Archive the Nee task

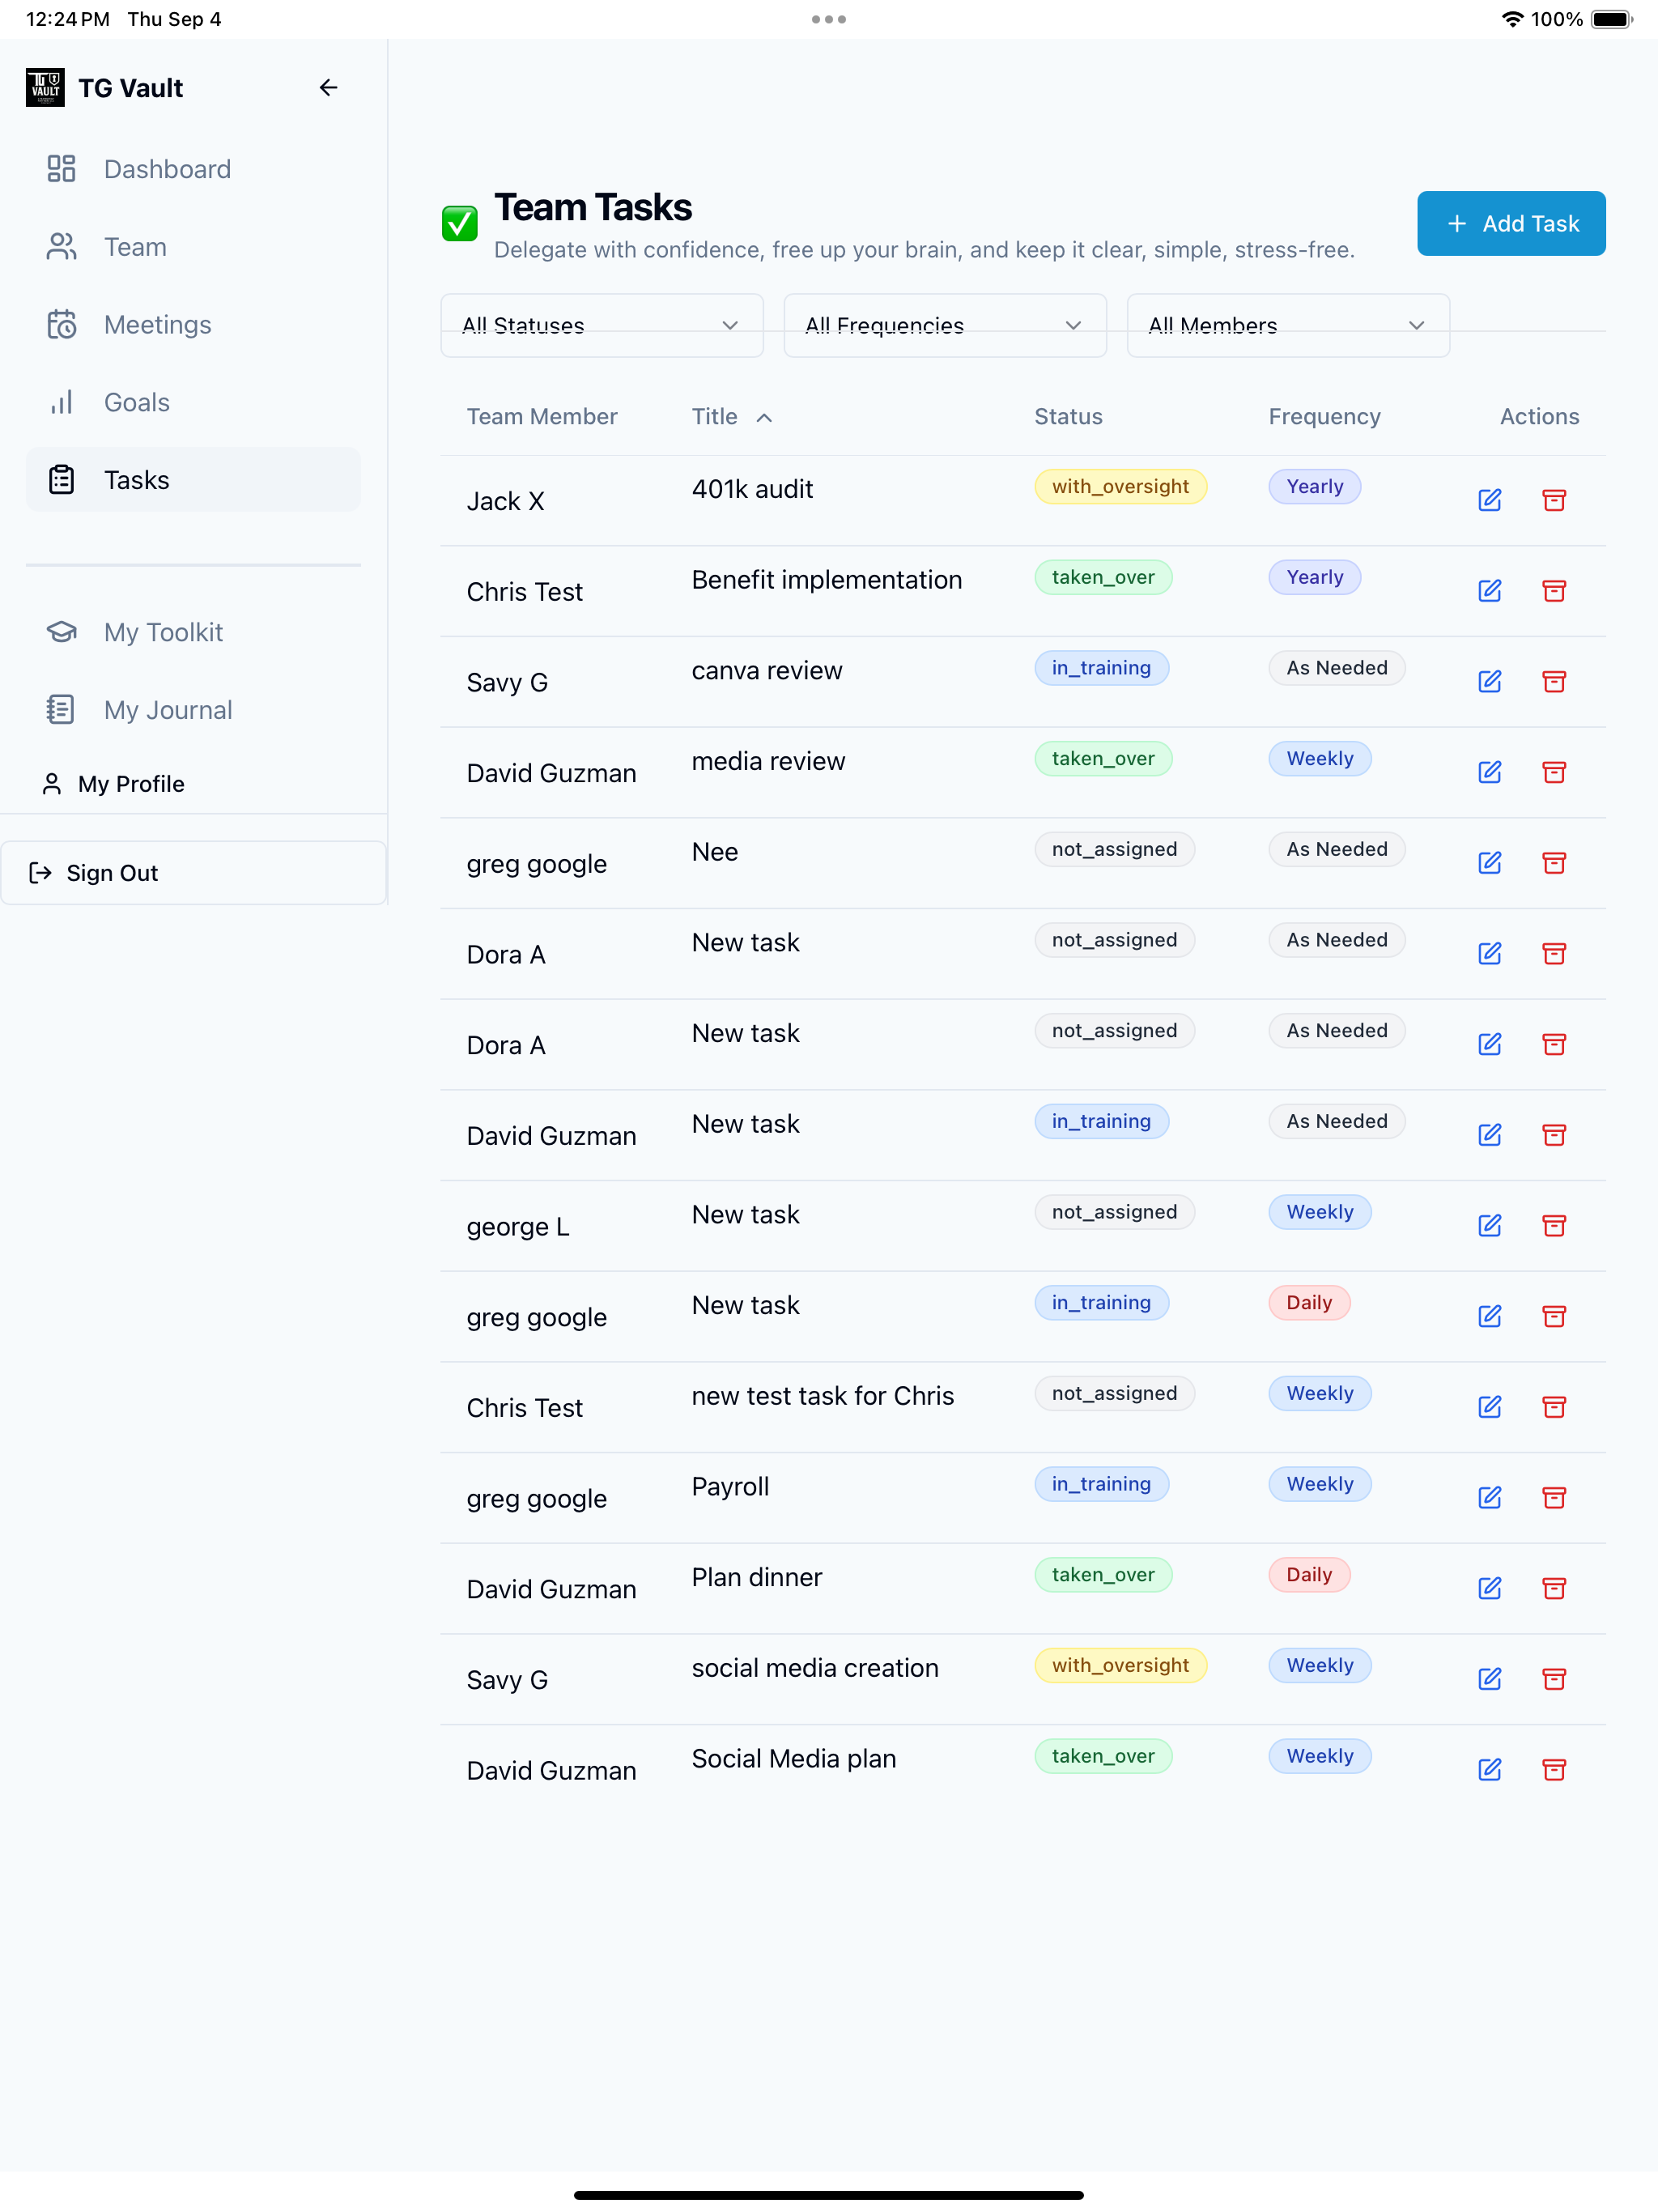[x=1554, y=863]
